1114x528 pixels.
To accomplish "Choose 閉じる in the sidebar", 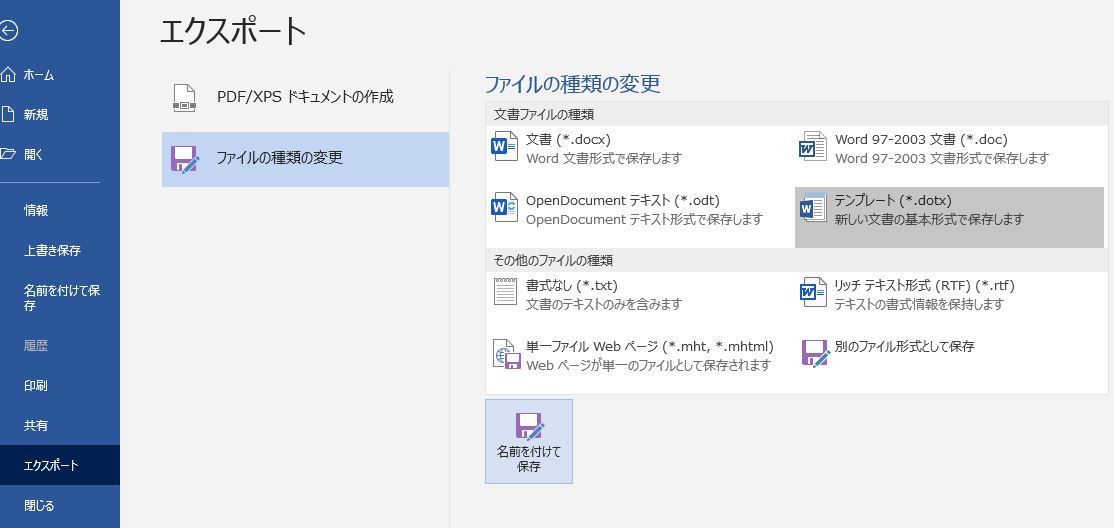I will [60, 505].
